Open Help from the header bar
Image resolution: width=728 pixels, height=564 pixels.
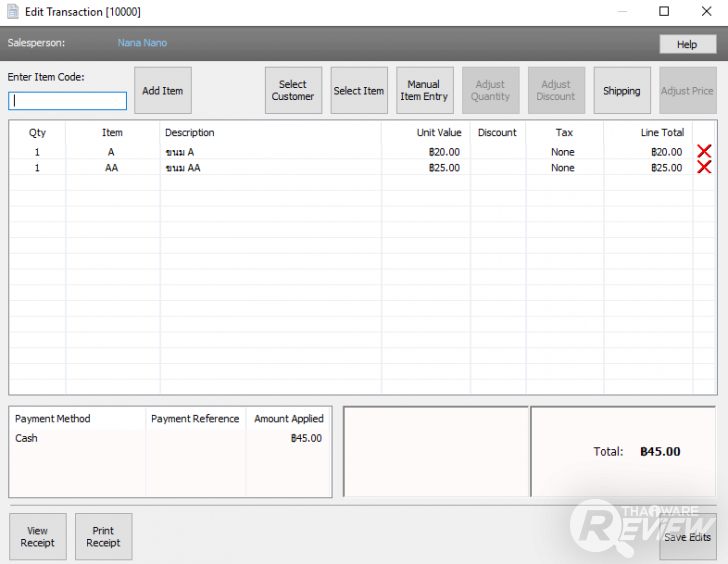point(687,45)
